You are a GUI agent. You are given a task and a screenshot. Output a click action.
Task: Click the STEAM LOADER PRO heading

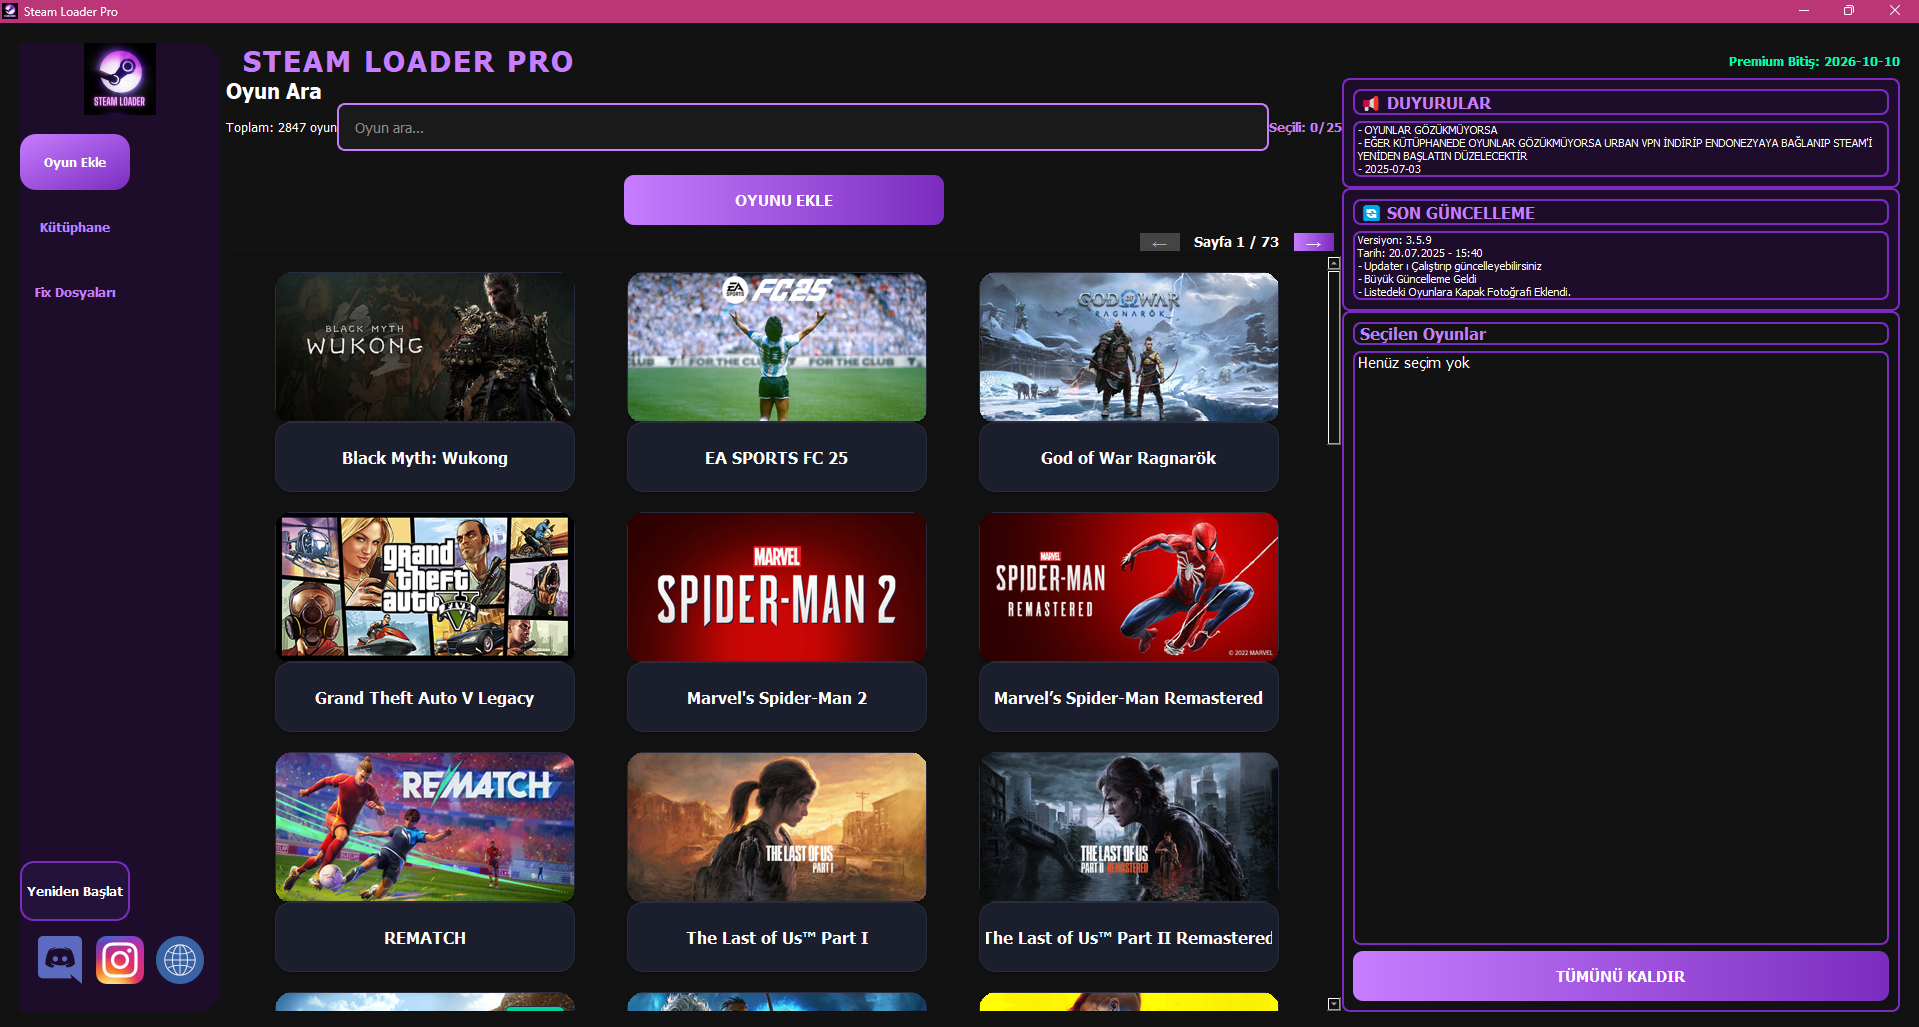pyautogui.click(x=408, y=62)
